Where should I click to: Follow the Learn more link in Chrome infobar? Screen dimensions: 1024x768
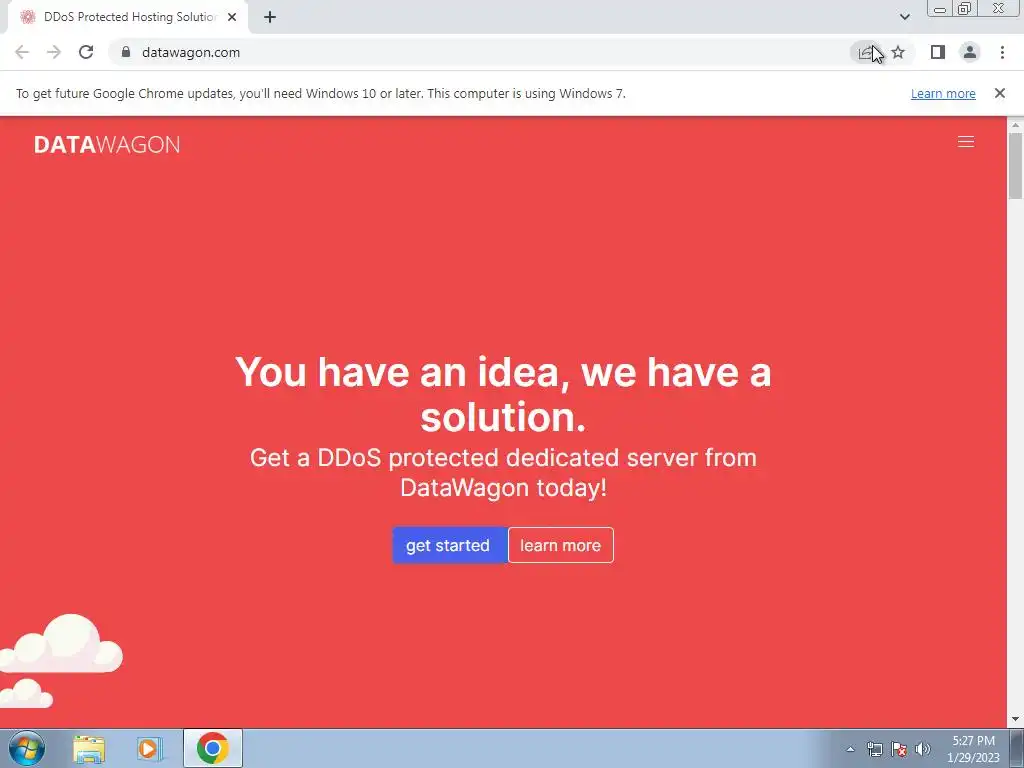tap(943, 93)
